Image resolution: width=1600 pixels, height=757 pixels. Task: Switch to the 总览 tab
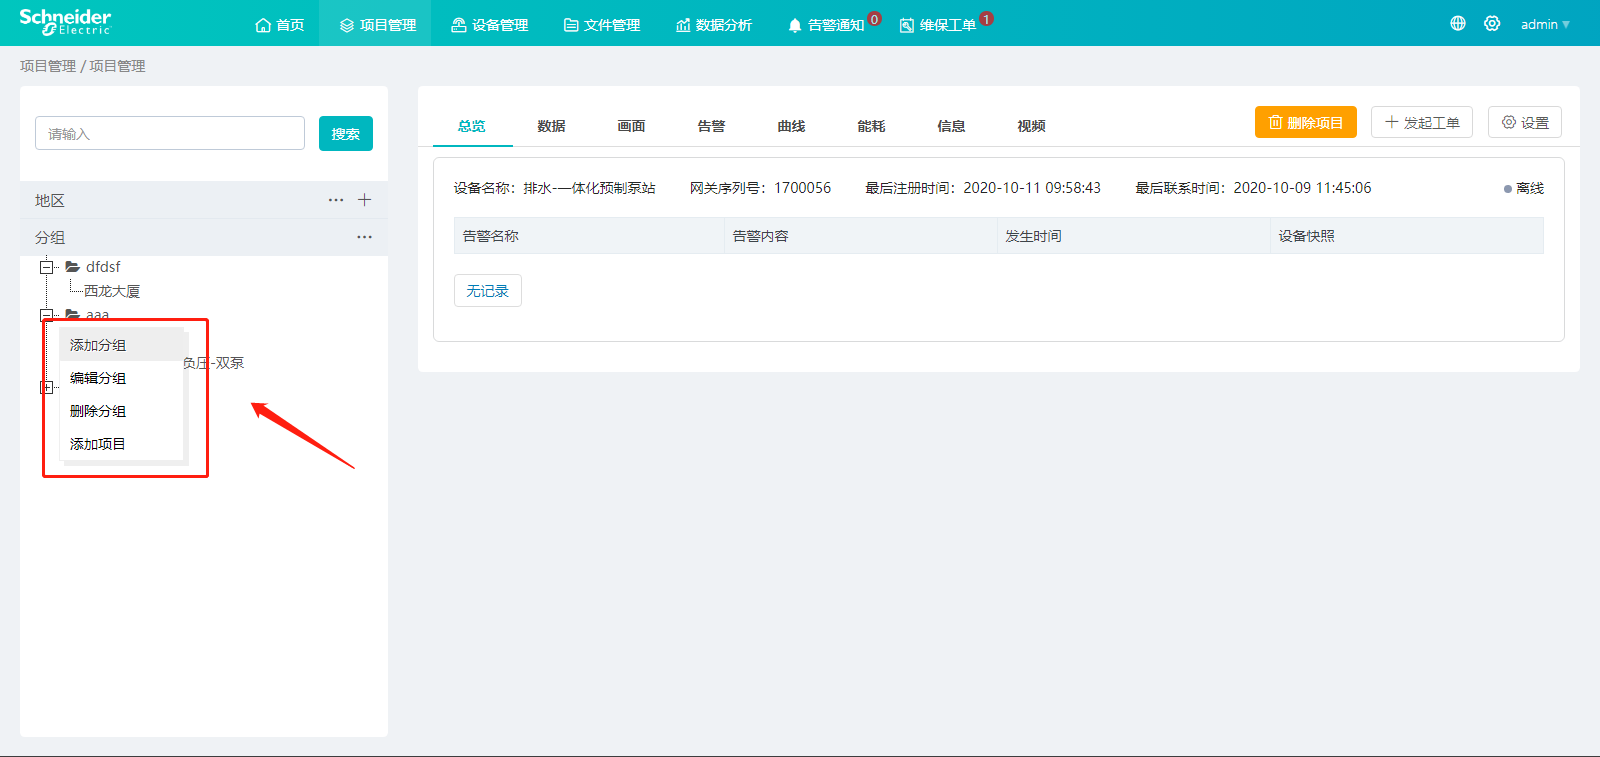tap(472, 126)
